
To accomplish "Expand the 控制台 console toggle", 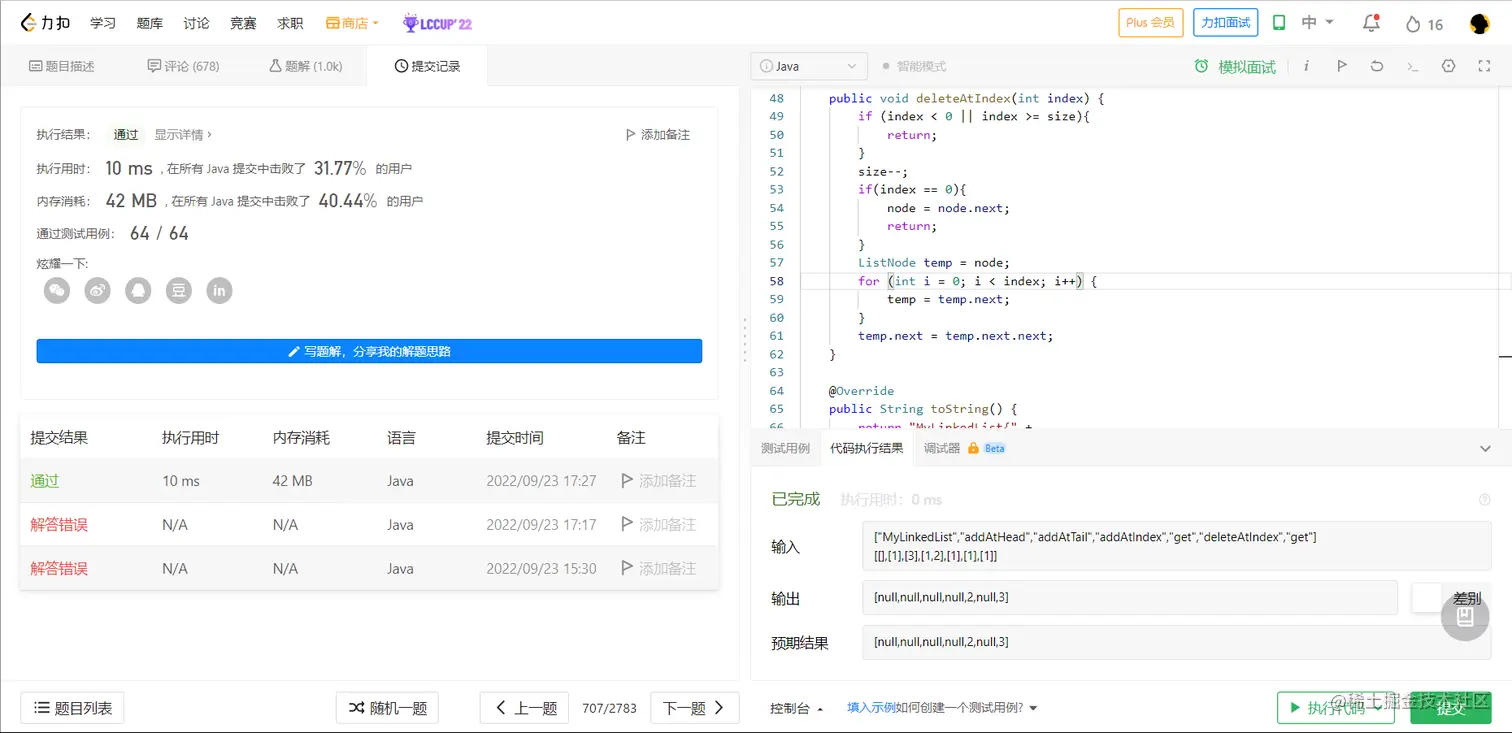I will (x=797, y=708).
